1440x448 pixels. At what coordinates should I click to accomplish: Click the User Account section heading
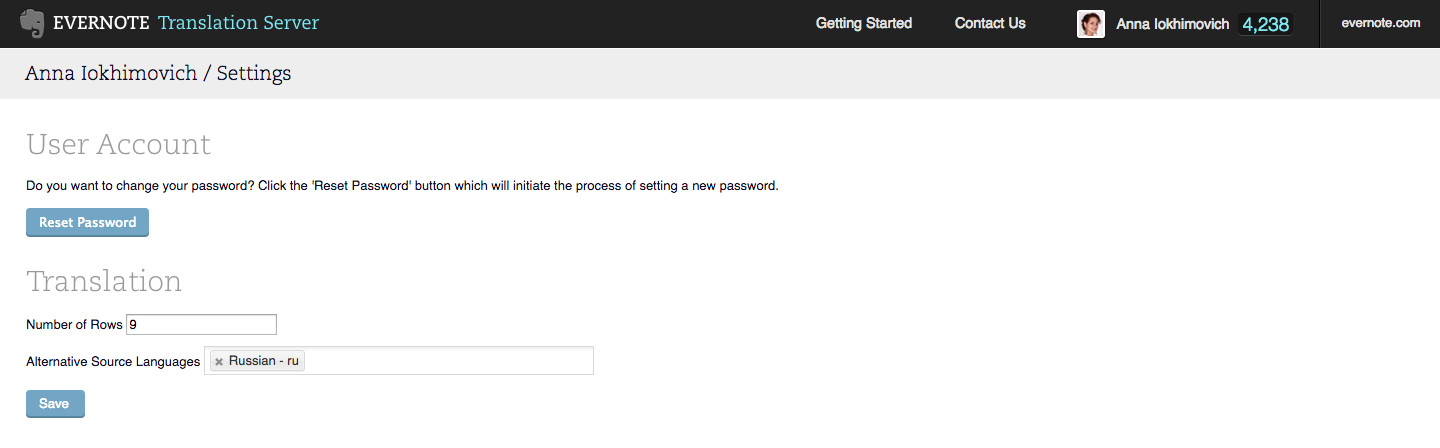click(118, 145)
